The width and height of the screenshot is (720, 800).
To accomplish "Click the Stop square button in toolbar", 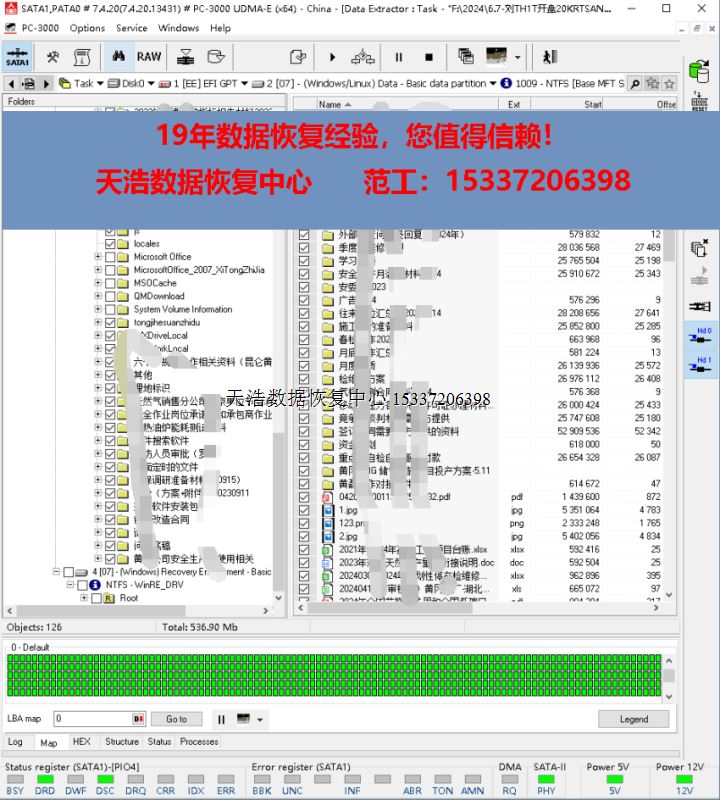I will (x=429, y=57).
